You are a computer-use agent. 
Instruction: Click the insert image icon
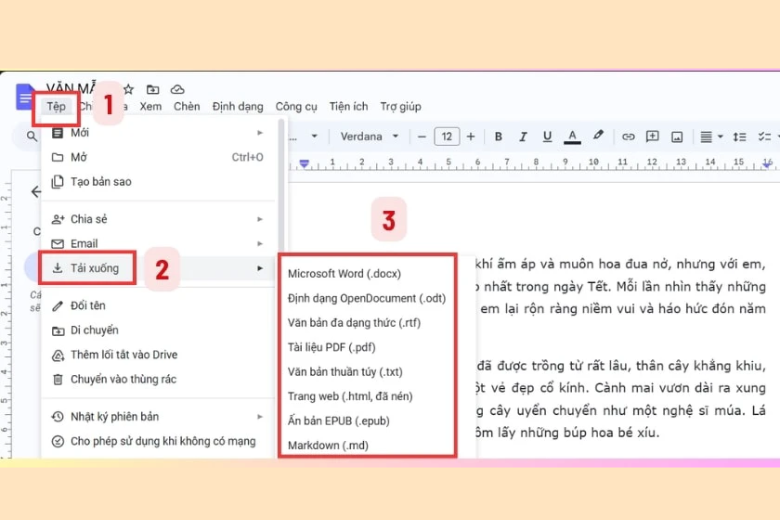pyautogui.click(x=677, y=137)
